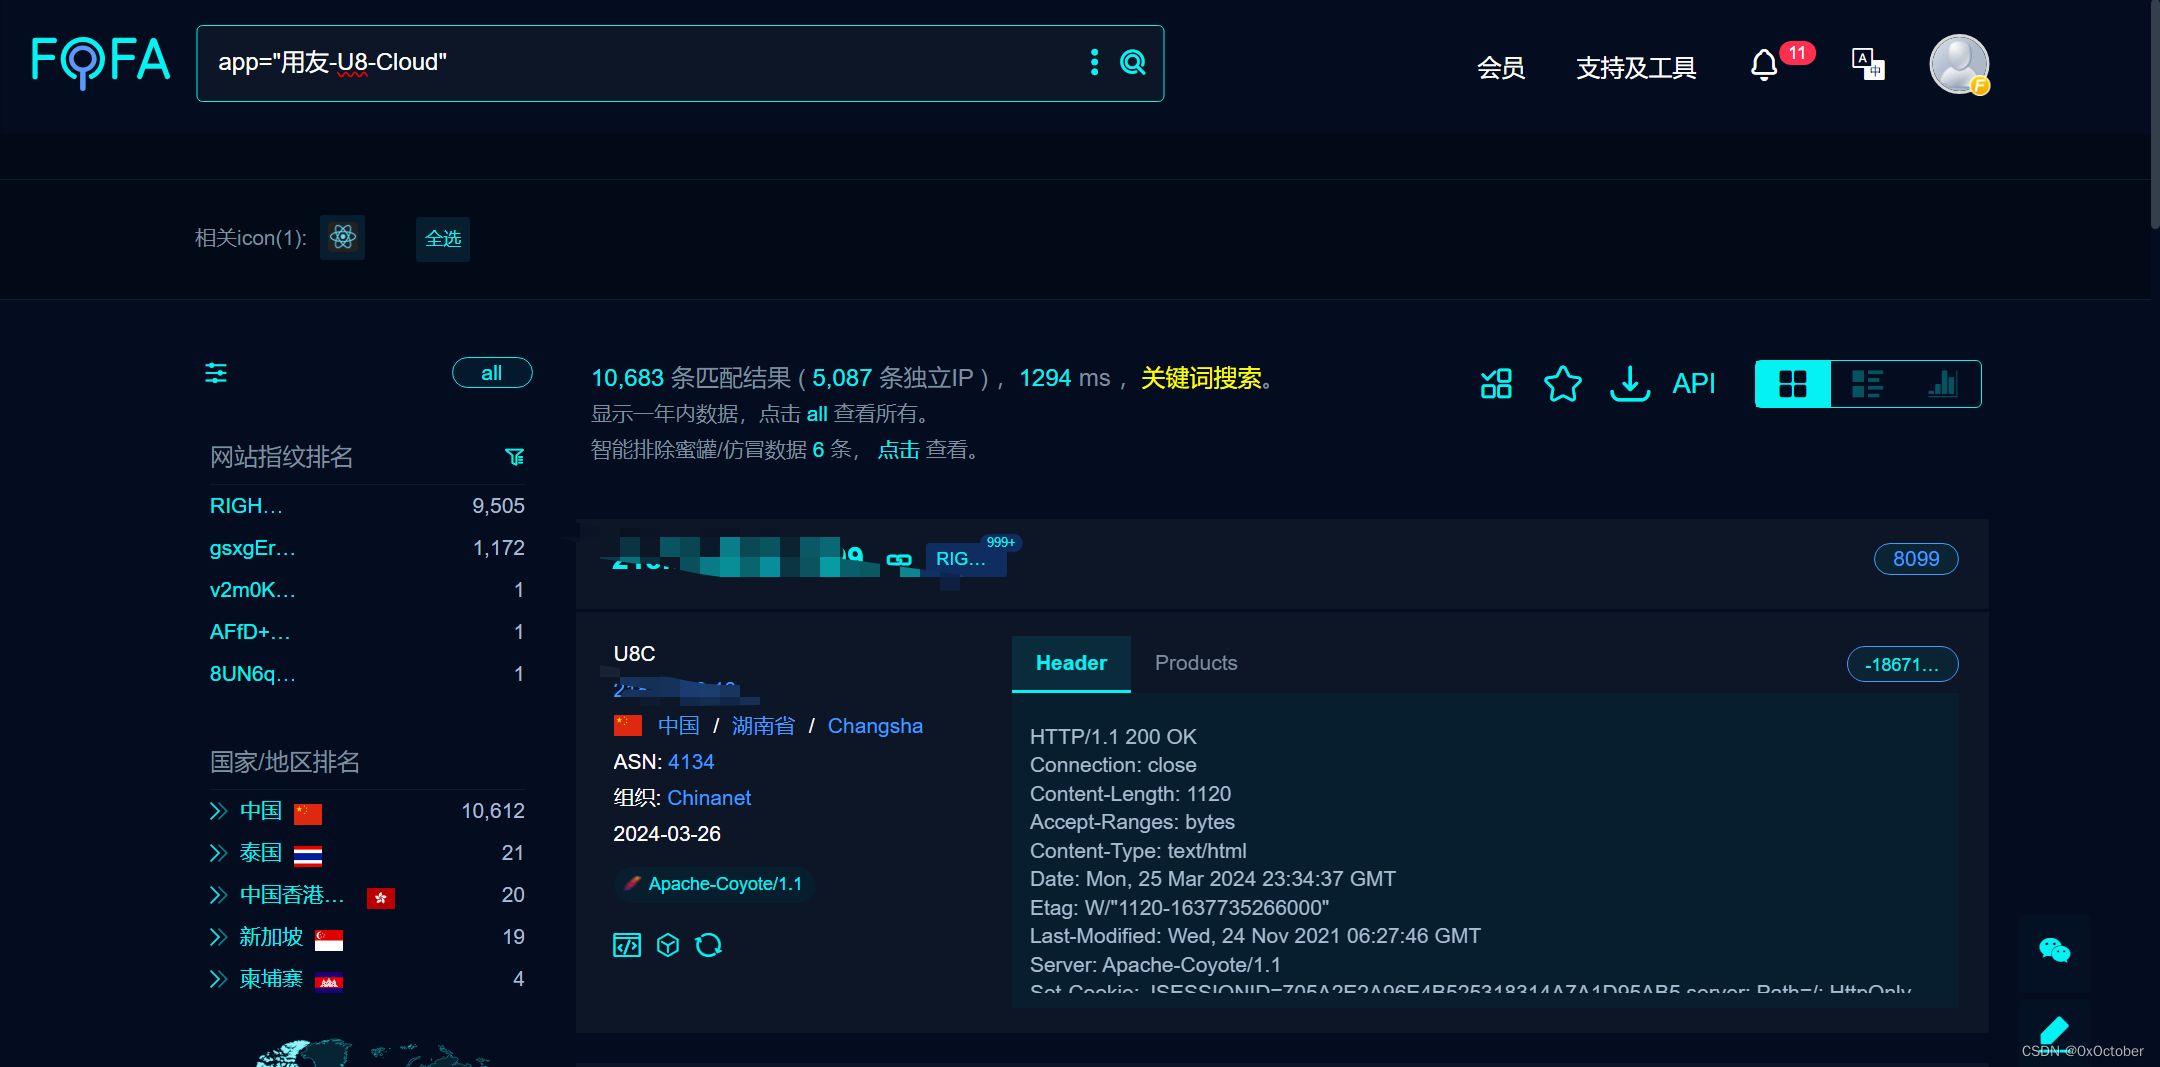Click the U8C title text
The width and height of the screenshot is (2160, 1067).
pos(634,654)
